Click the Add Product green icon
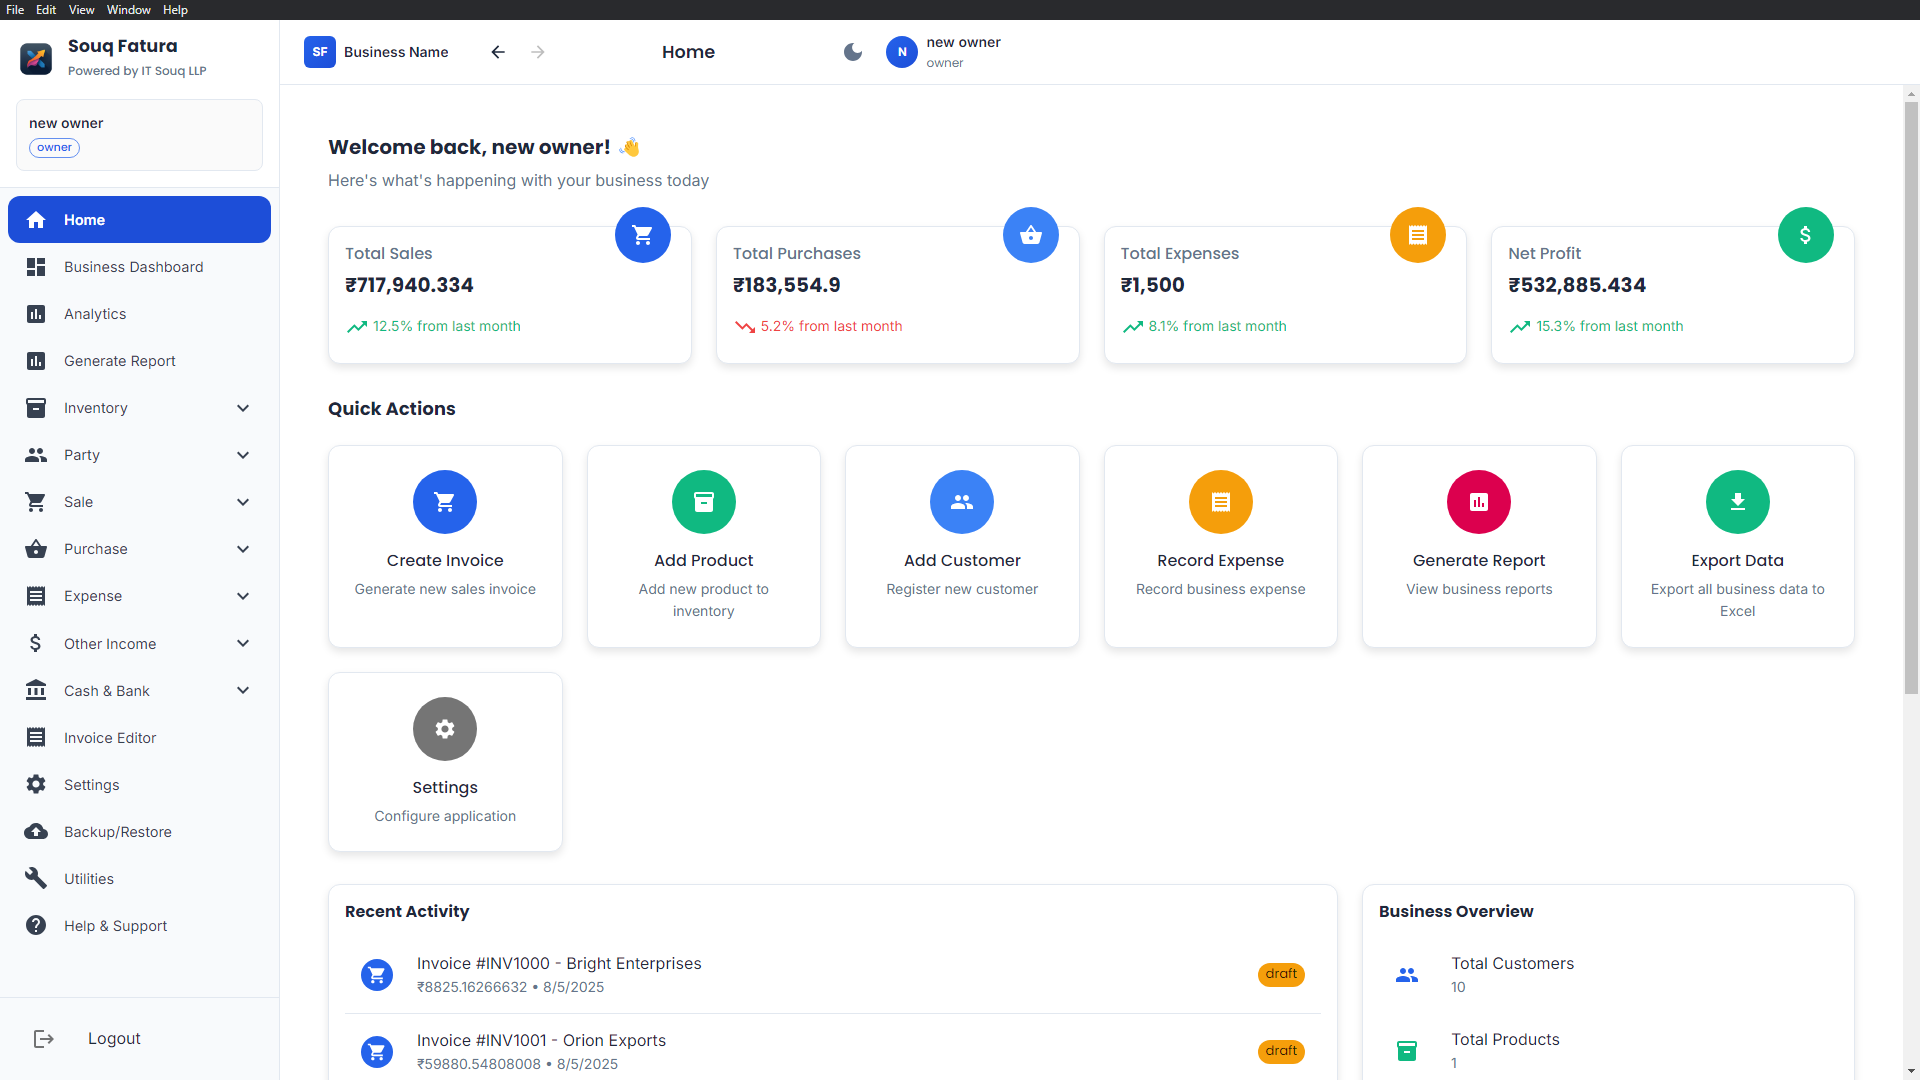Viewport: 1920px width, 1080px height. point(703,502)
